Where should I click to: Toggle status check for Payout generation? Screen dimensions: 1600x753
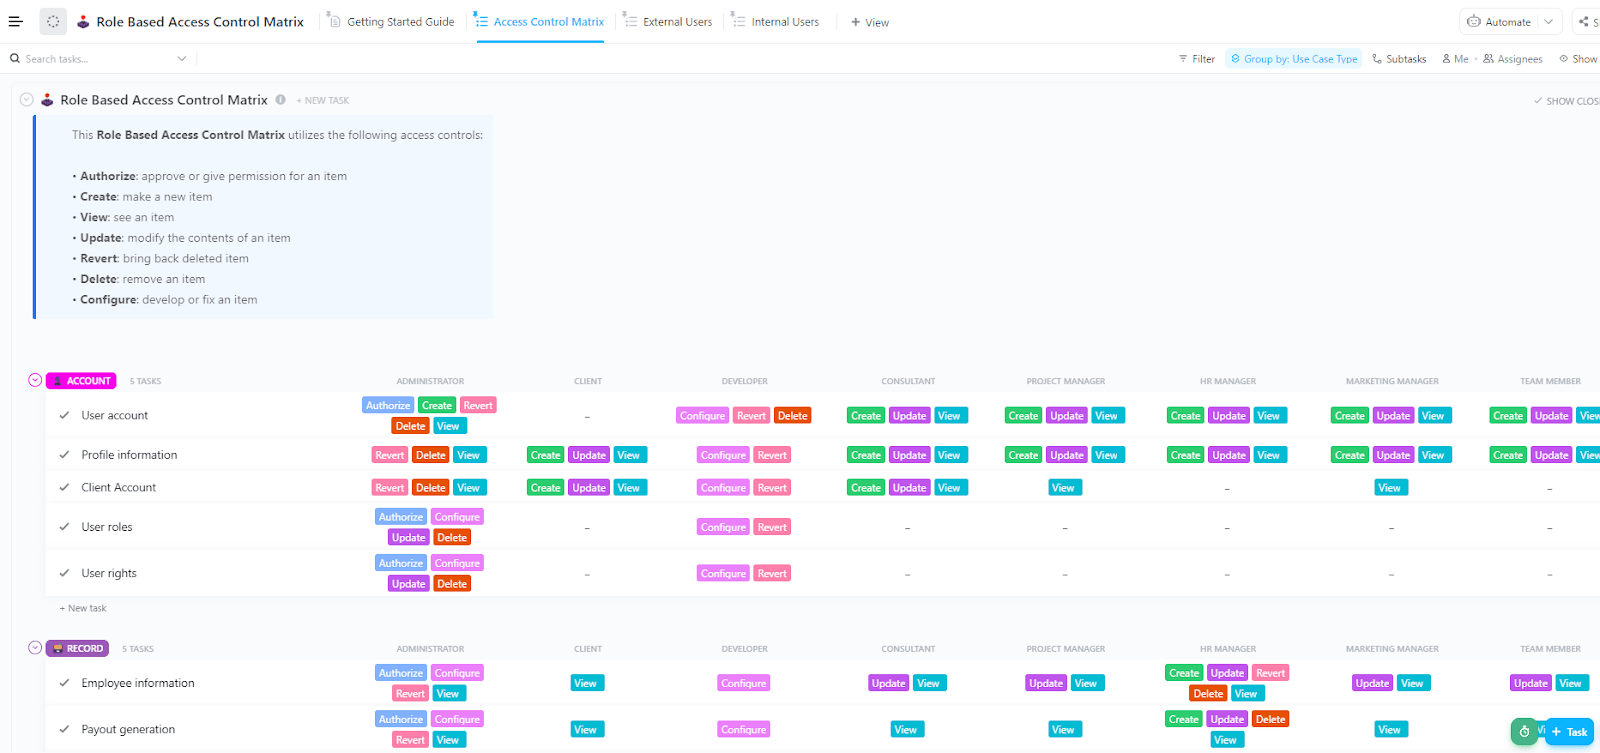[64, 729]
